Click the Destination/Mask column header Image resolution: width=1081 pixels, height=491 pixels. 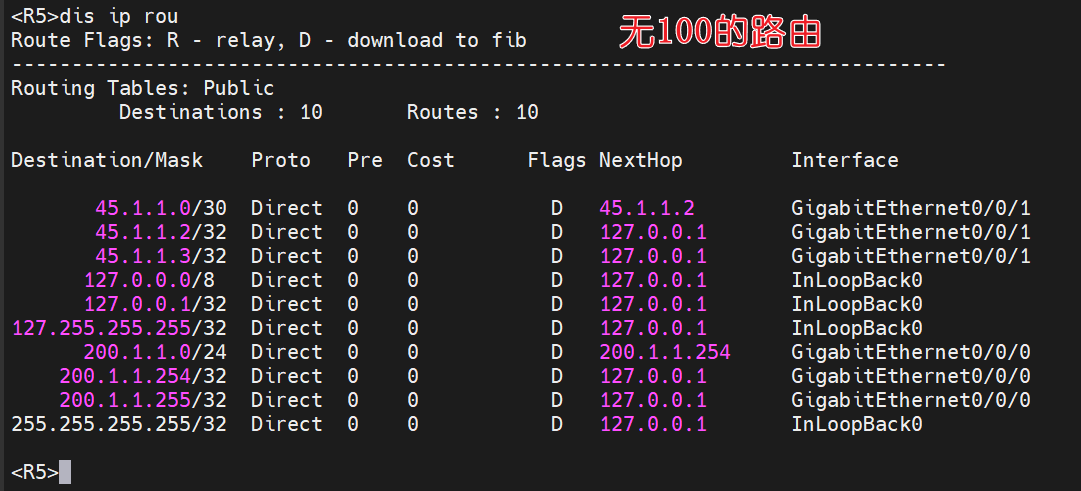point(107,160)
